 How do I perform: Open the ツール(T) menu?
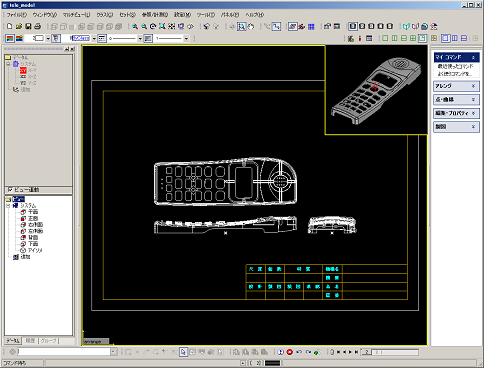(205, 15)
